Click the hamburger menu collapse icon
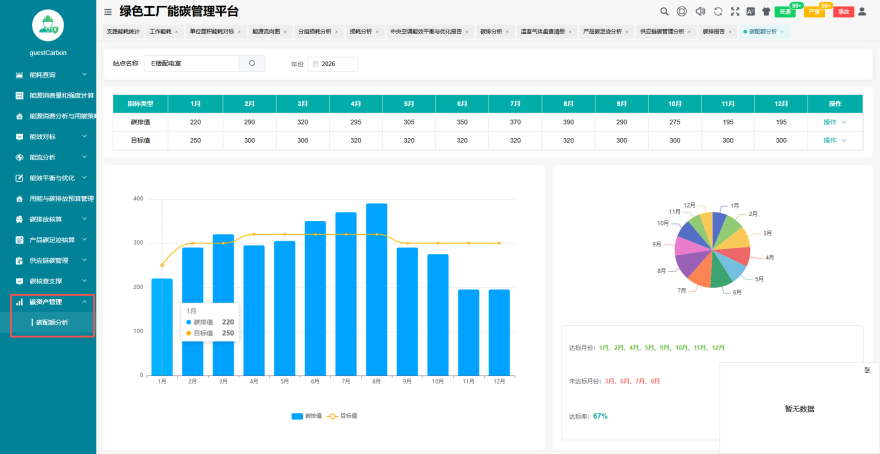880x454 pixels. (108, 11)
